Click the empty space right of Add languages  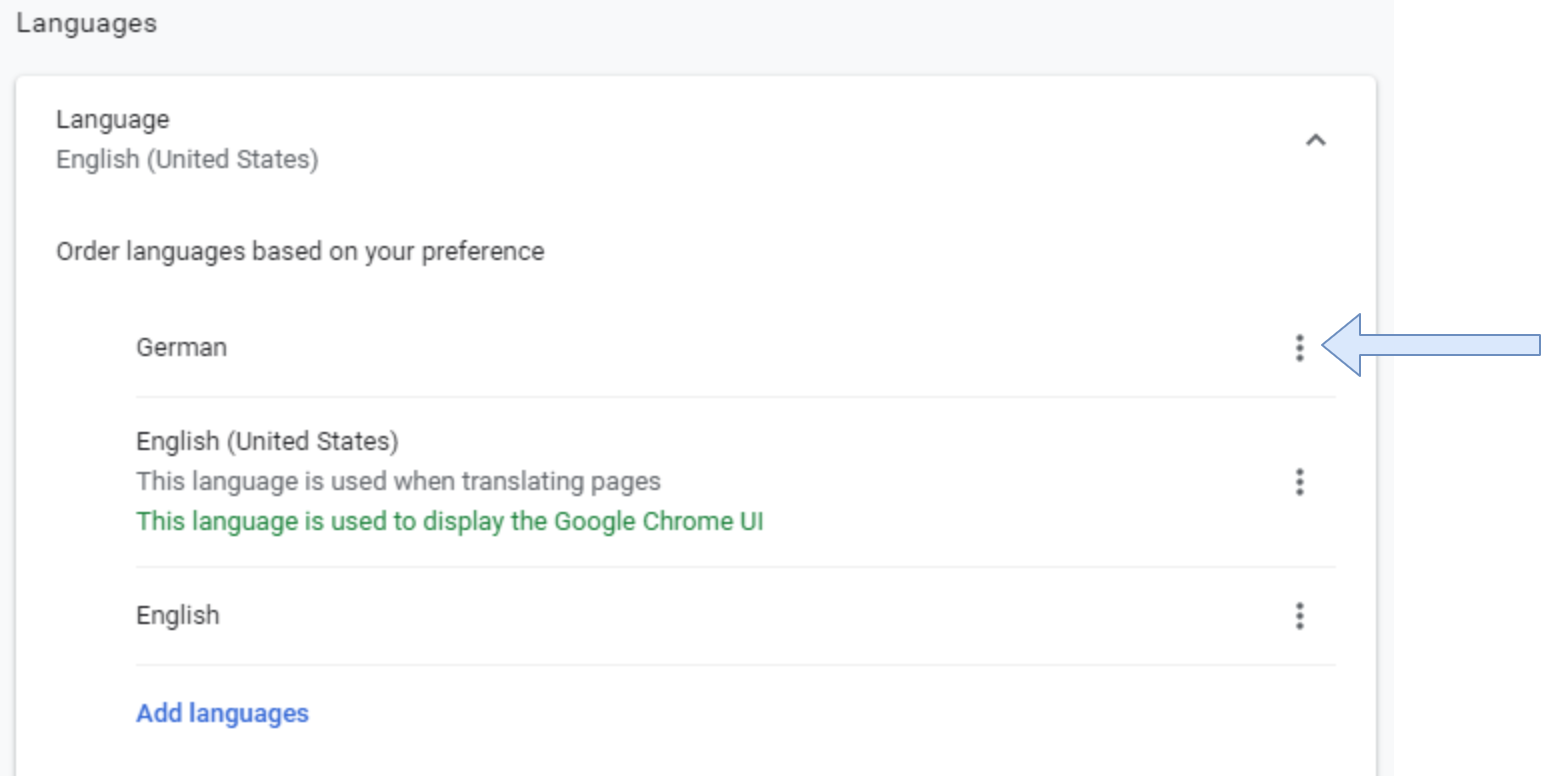tap(800, 713)
